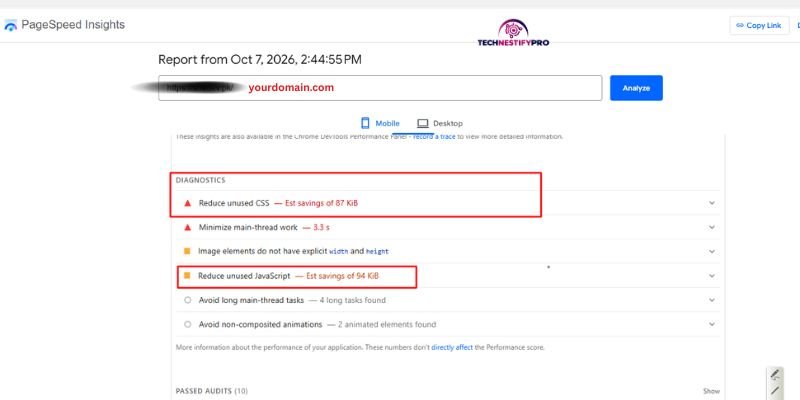Expand Avoid long main-thread tasks chevron

(712, 300)
